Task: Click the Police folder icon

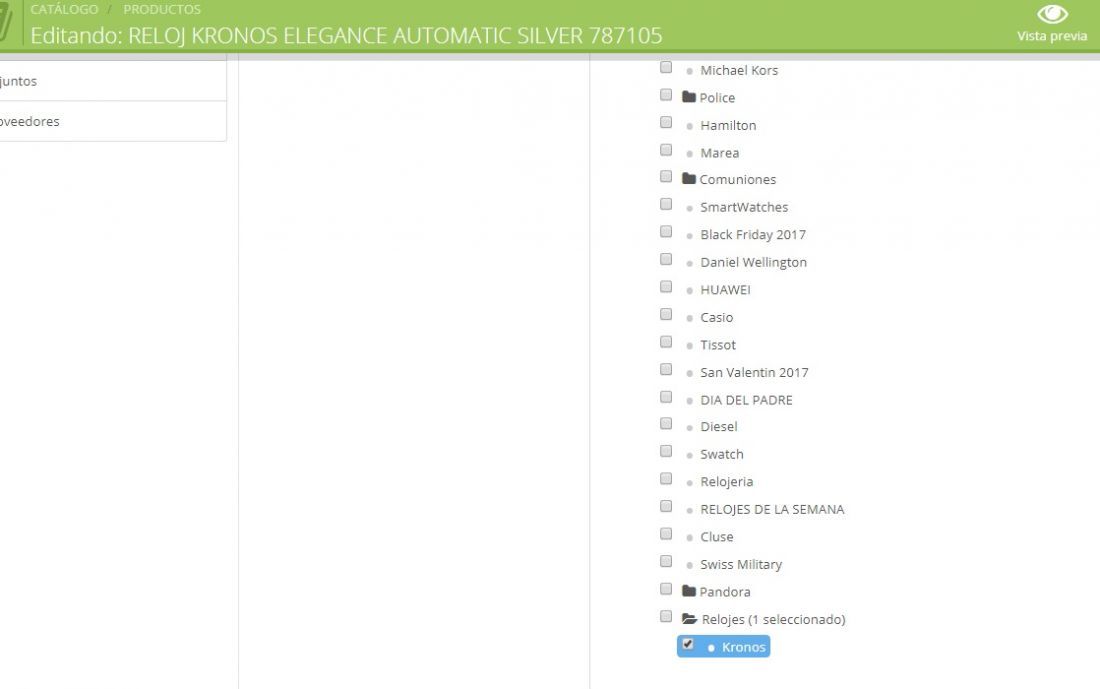Action: [x=689, y=97]
